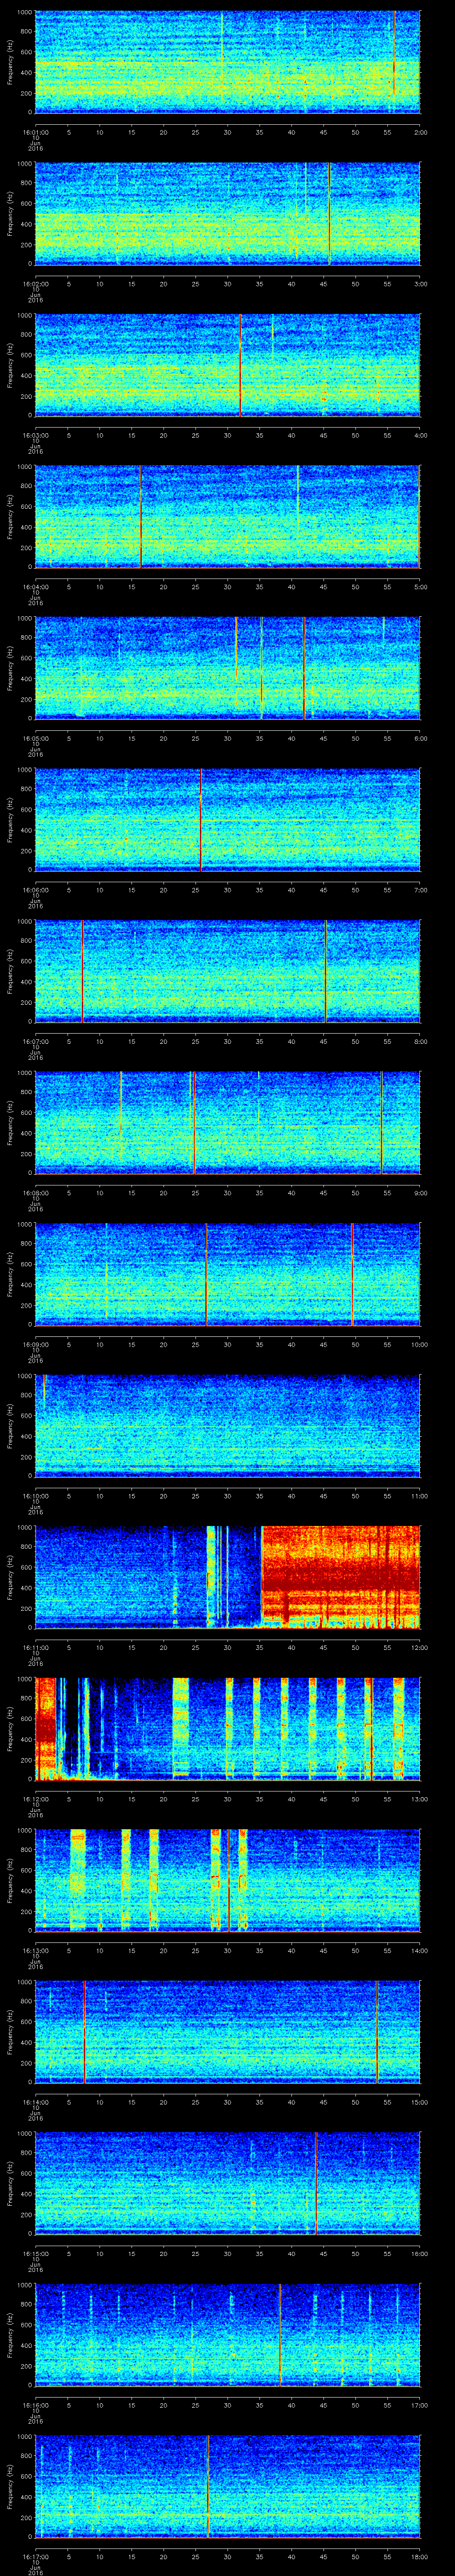Click the '16:07:00' start time label
455x2576 pixels.
35,1042
